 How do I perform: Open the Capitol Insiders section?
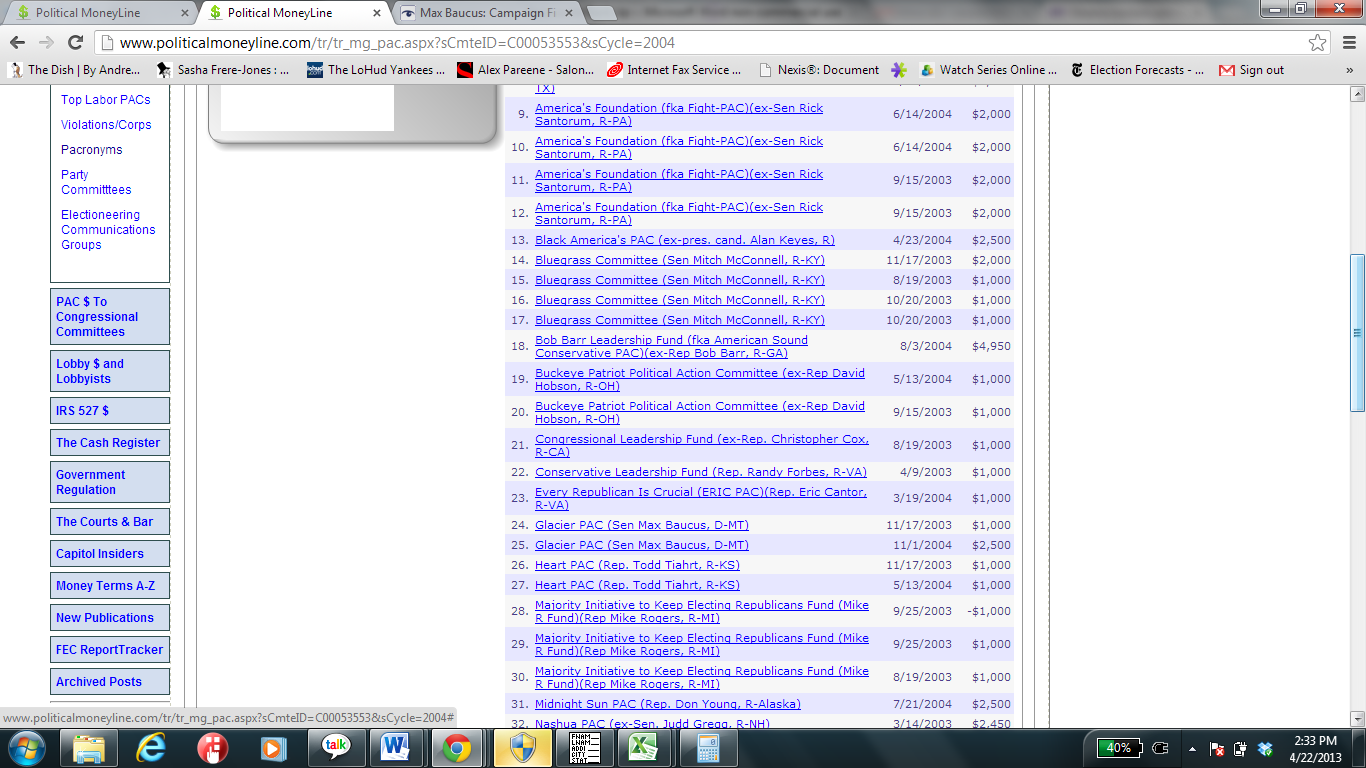point(110,554)
